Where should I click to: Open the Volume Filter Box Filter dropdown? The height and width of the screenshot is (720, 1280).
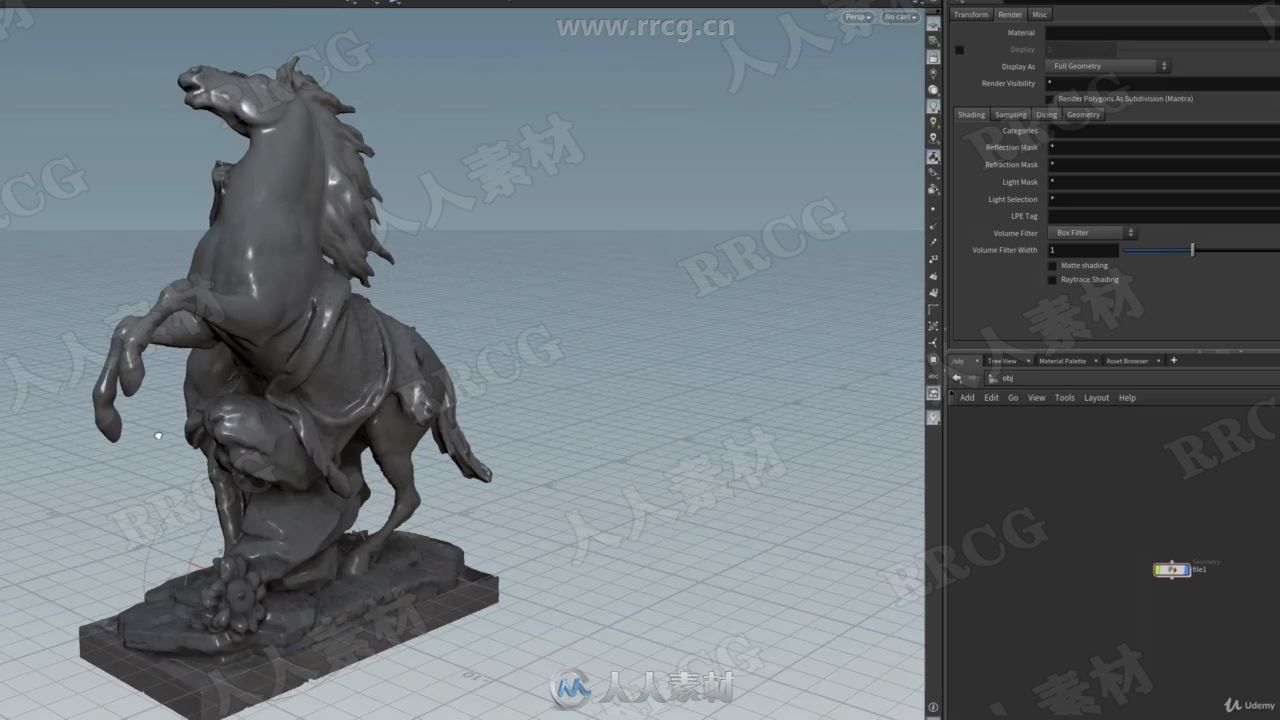[x=1092, y=233]
